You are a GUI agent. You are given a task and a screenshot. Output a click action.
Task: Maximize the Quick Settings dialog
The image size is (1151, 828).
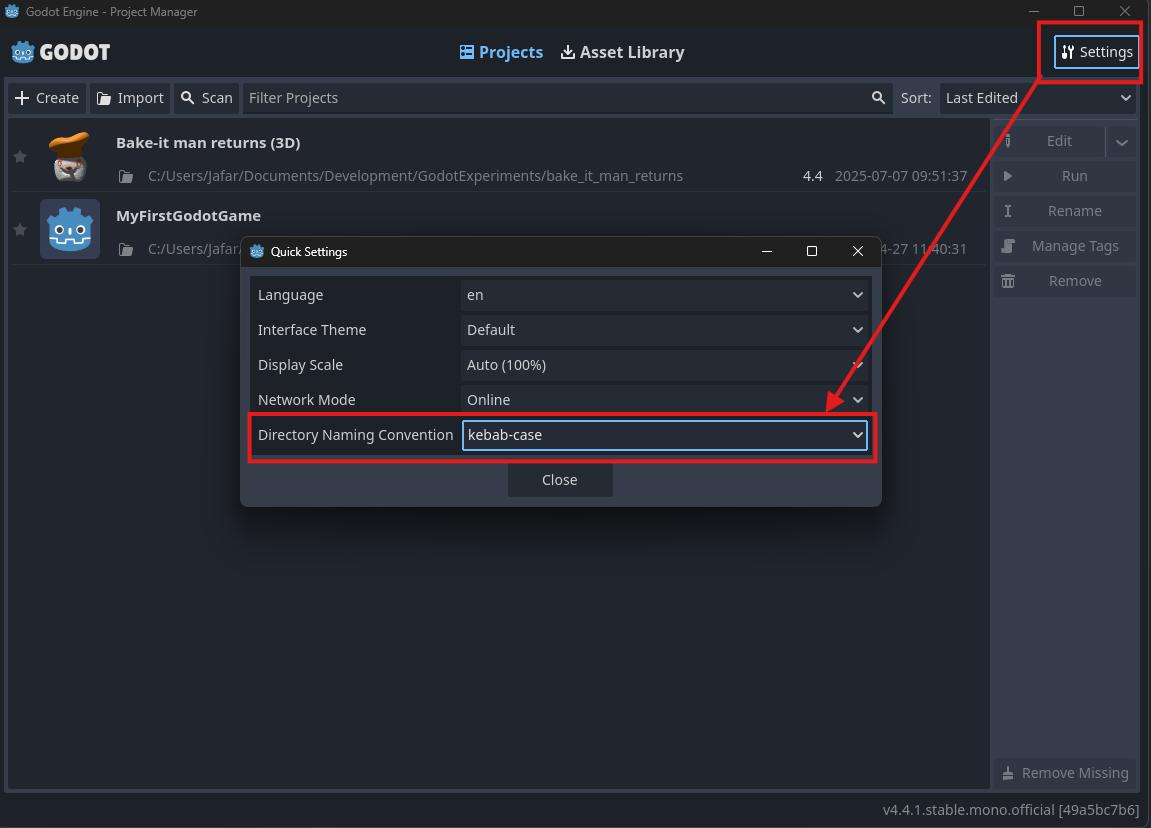[x=812, y=251]
